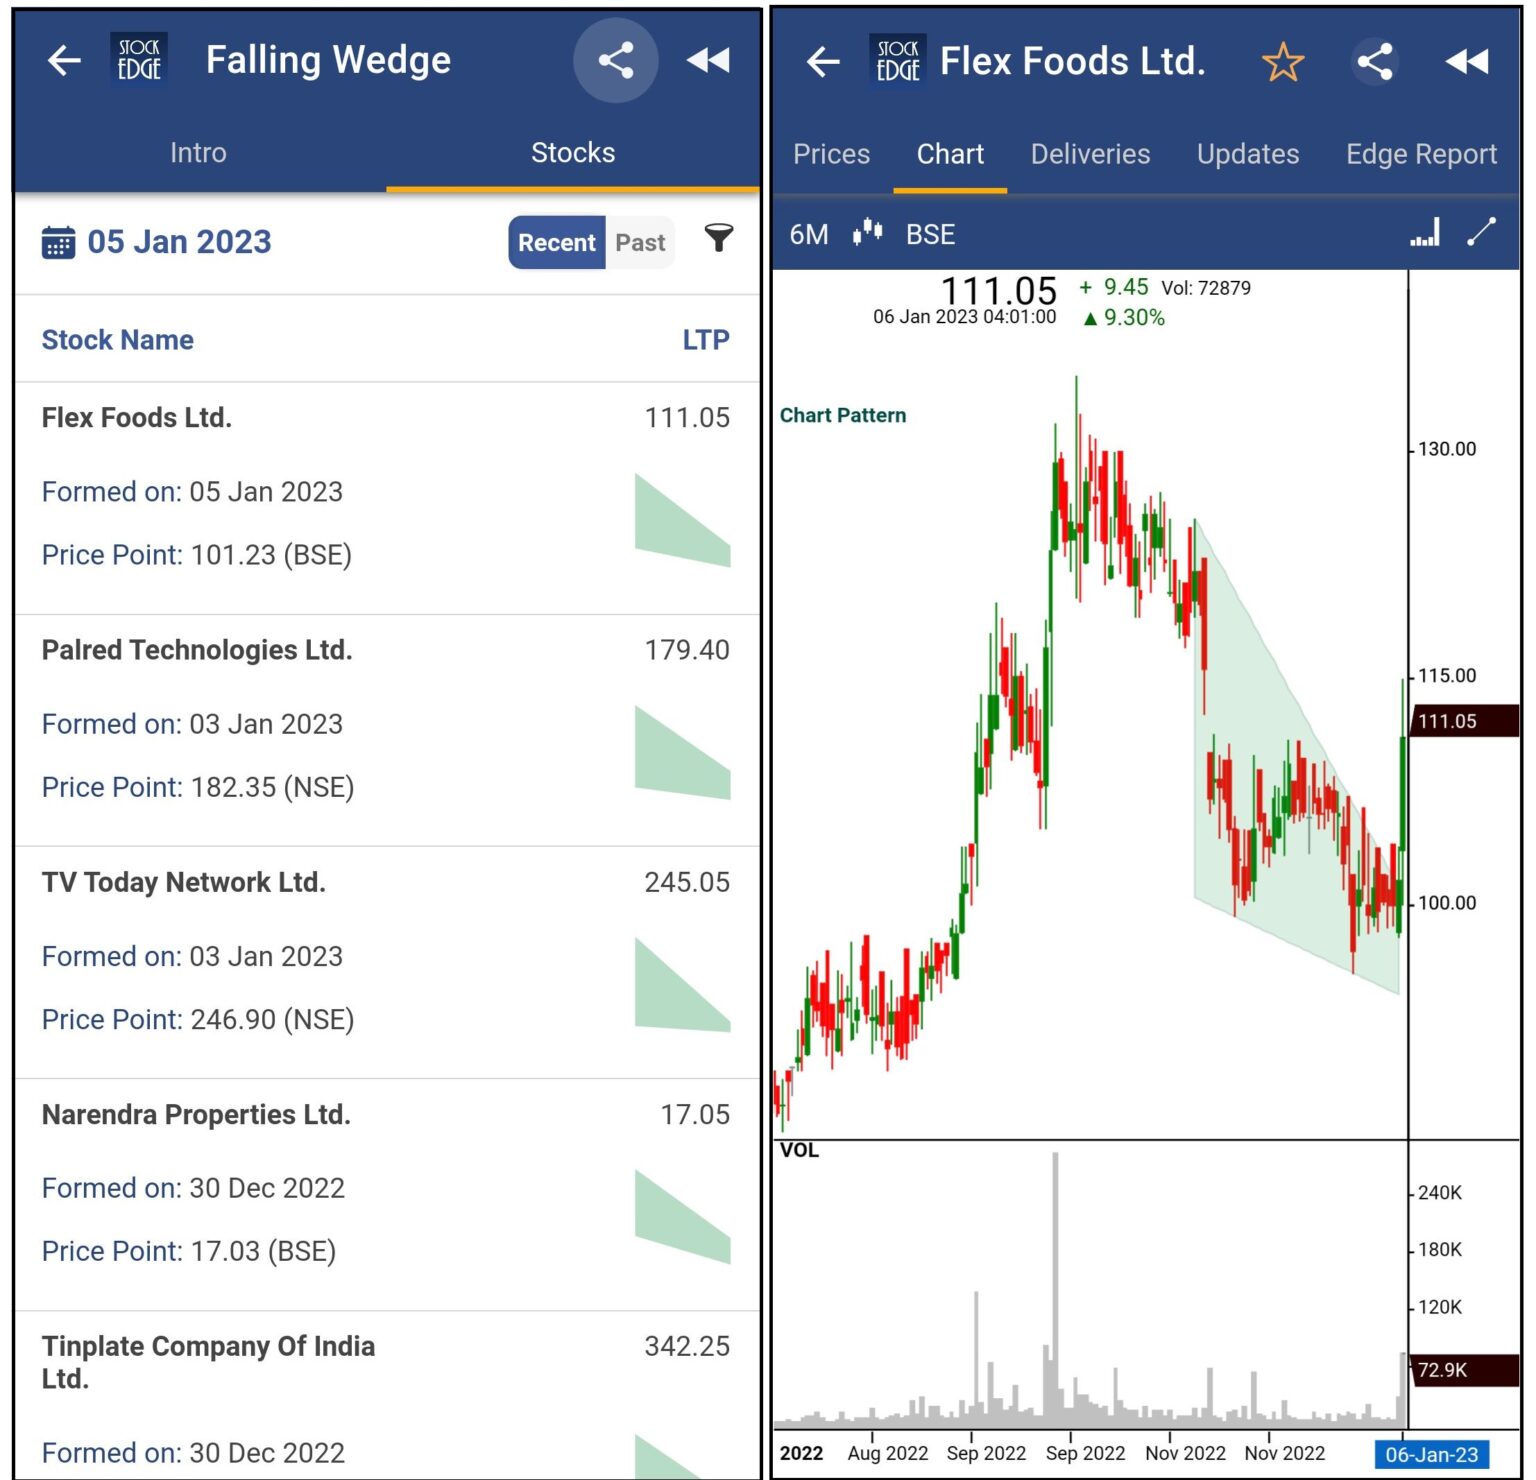Add Flex Foods Ltd. to favorites star
This screenshot has height=1480, width=1536.
point(1282,63)
